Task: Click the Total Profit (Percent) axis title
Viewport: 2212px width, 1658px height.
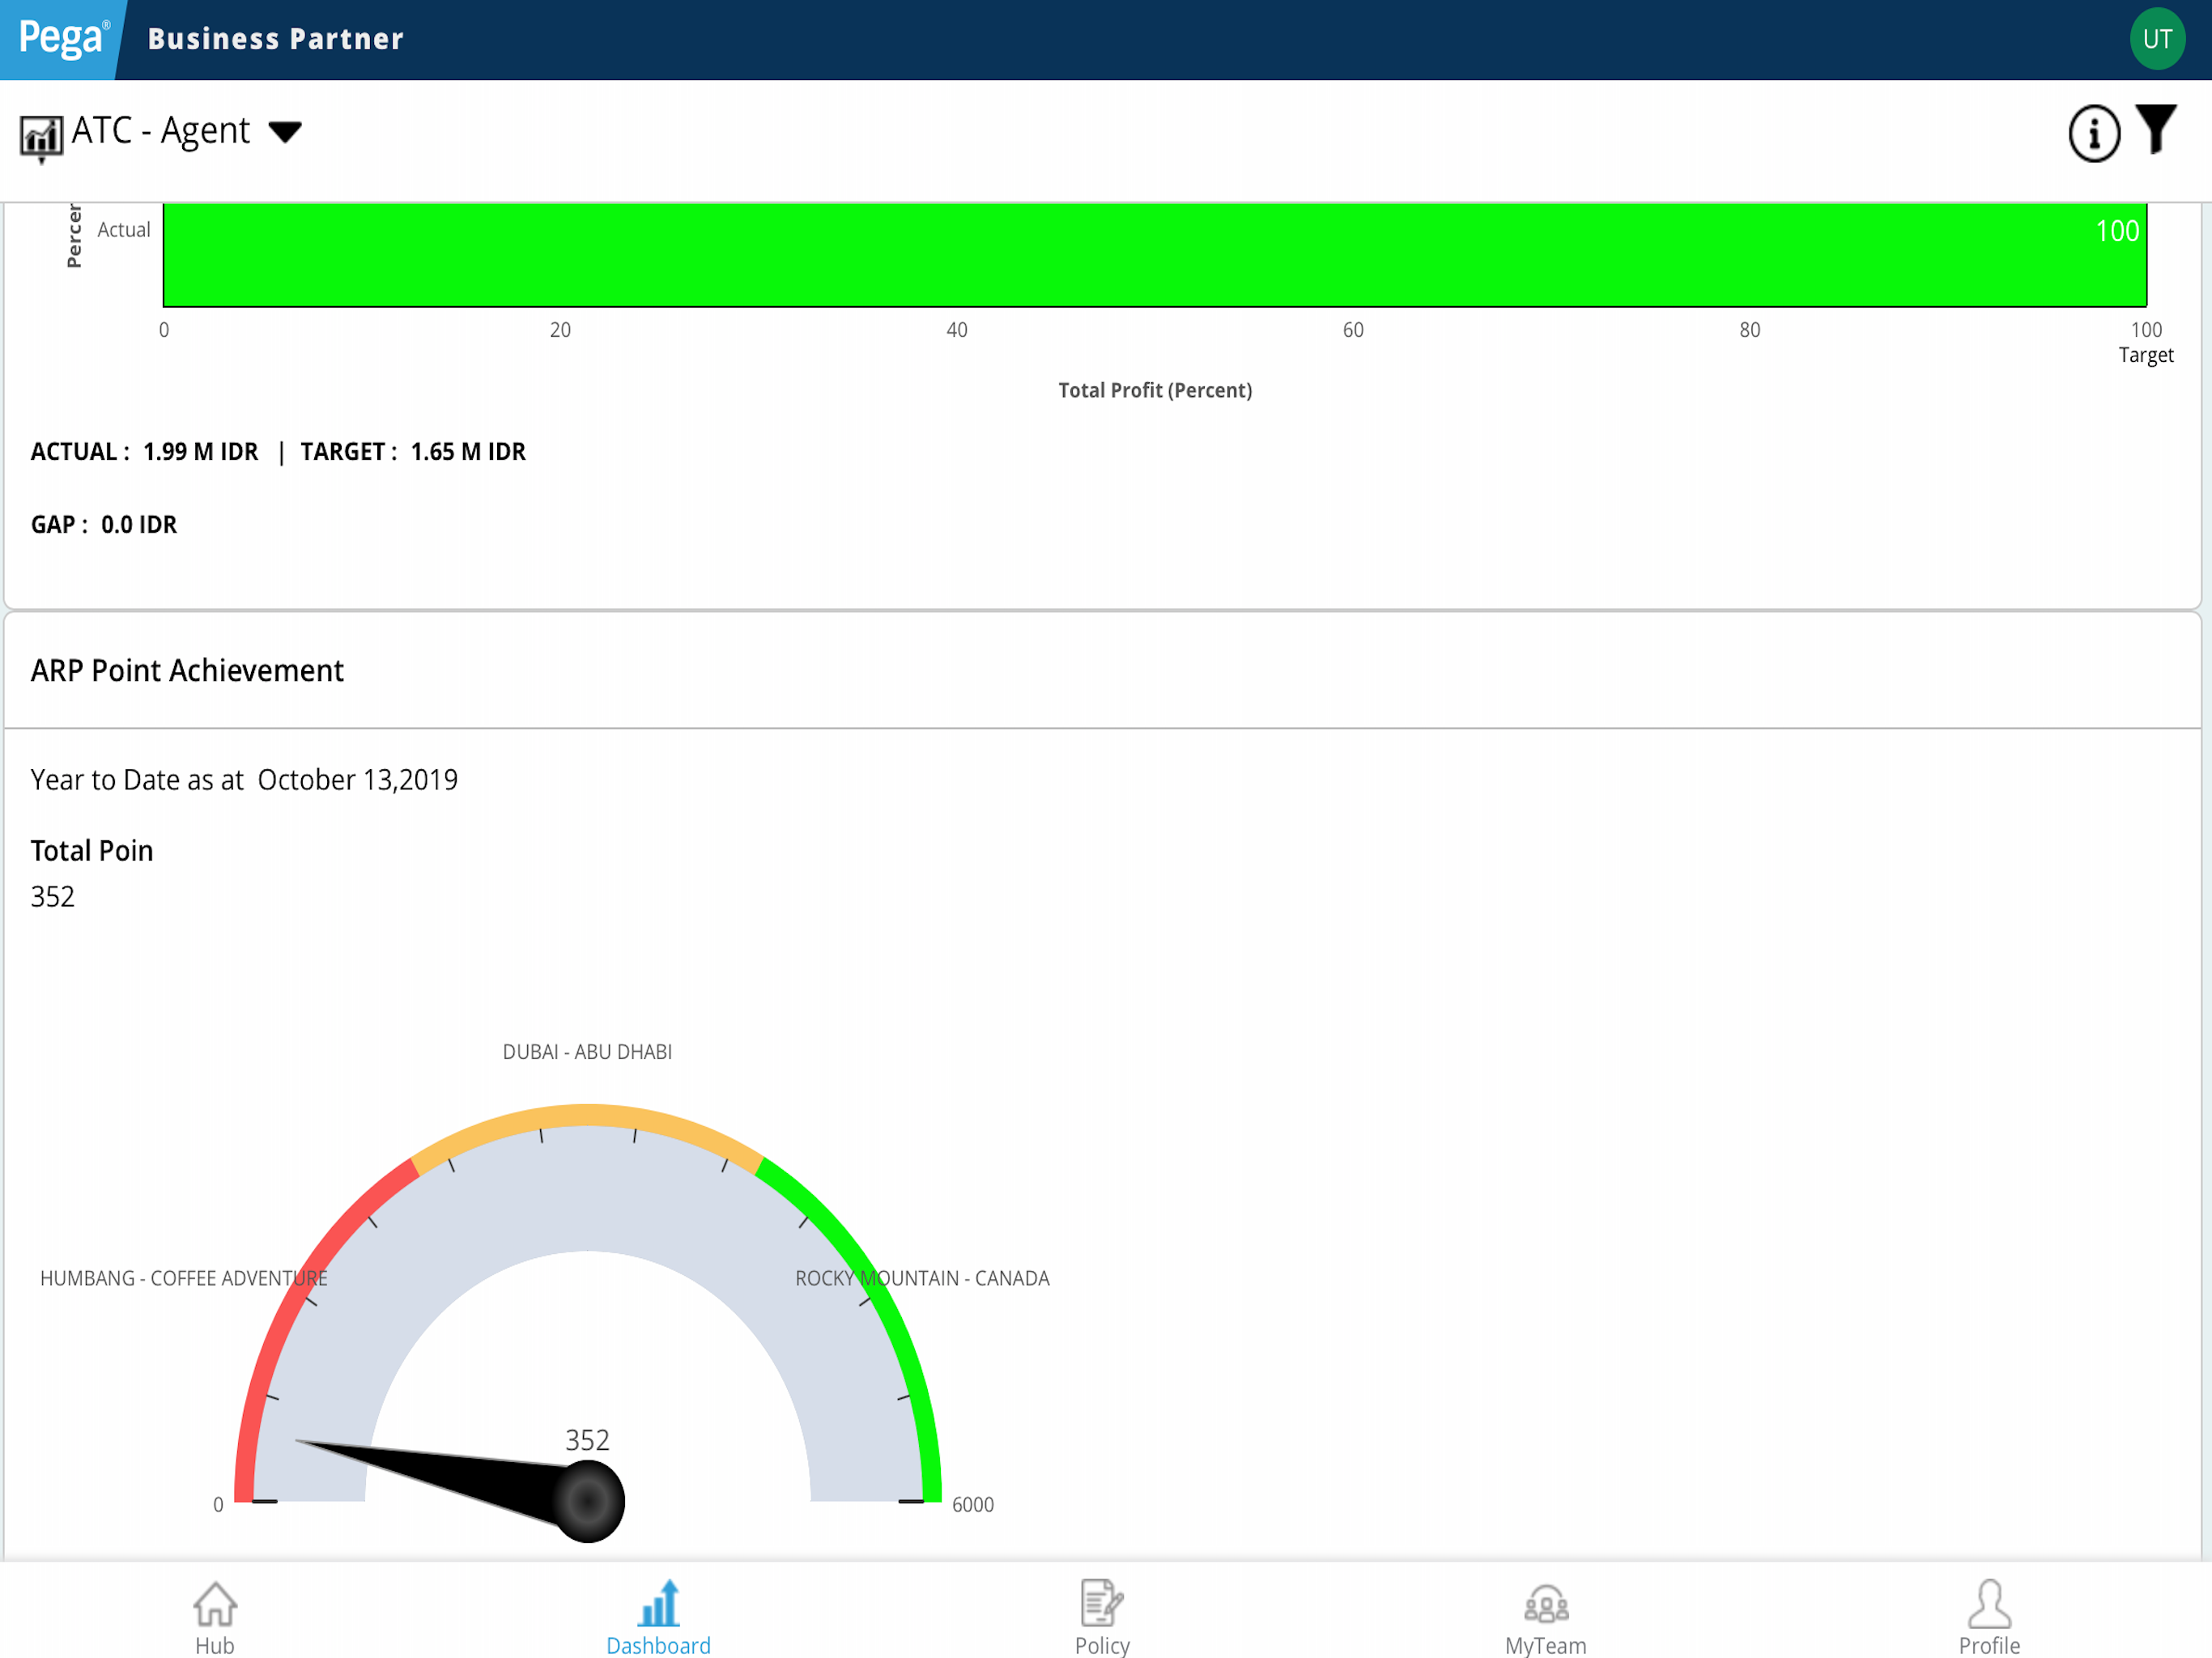Action: tap(1155, 390)
